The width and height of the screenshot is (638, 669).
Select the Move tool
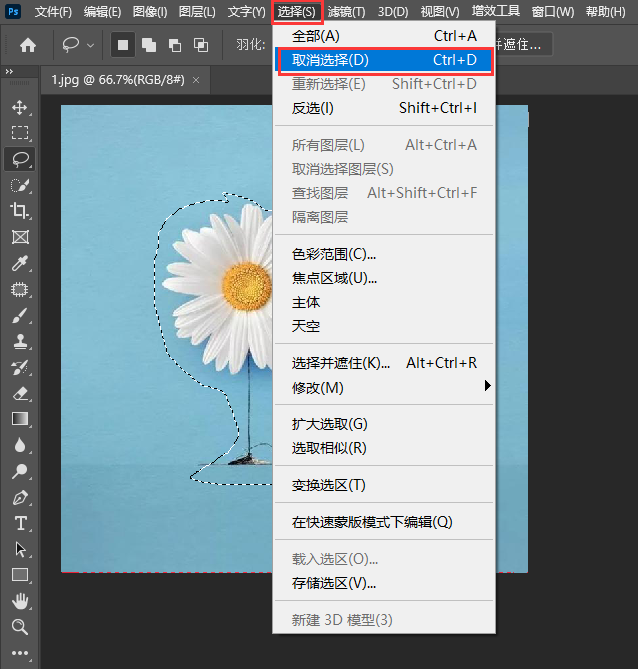(20, 107)
